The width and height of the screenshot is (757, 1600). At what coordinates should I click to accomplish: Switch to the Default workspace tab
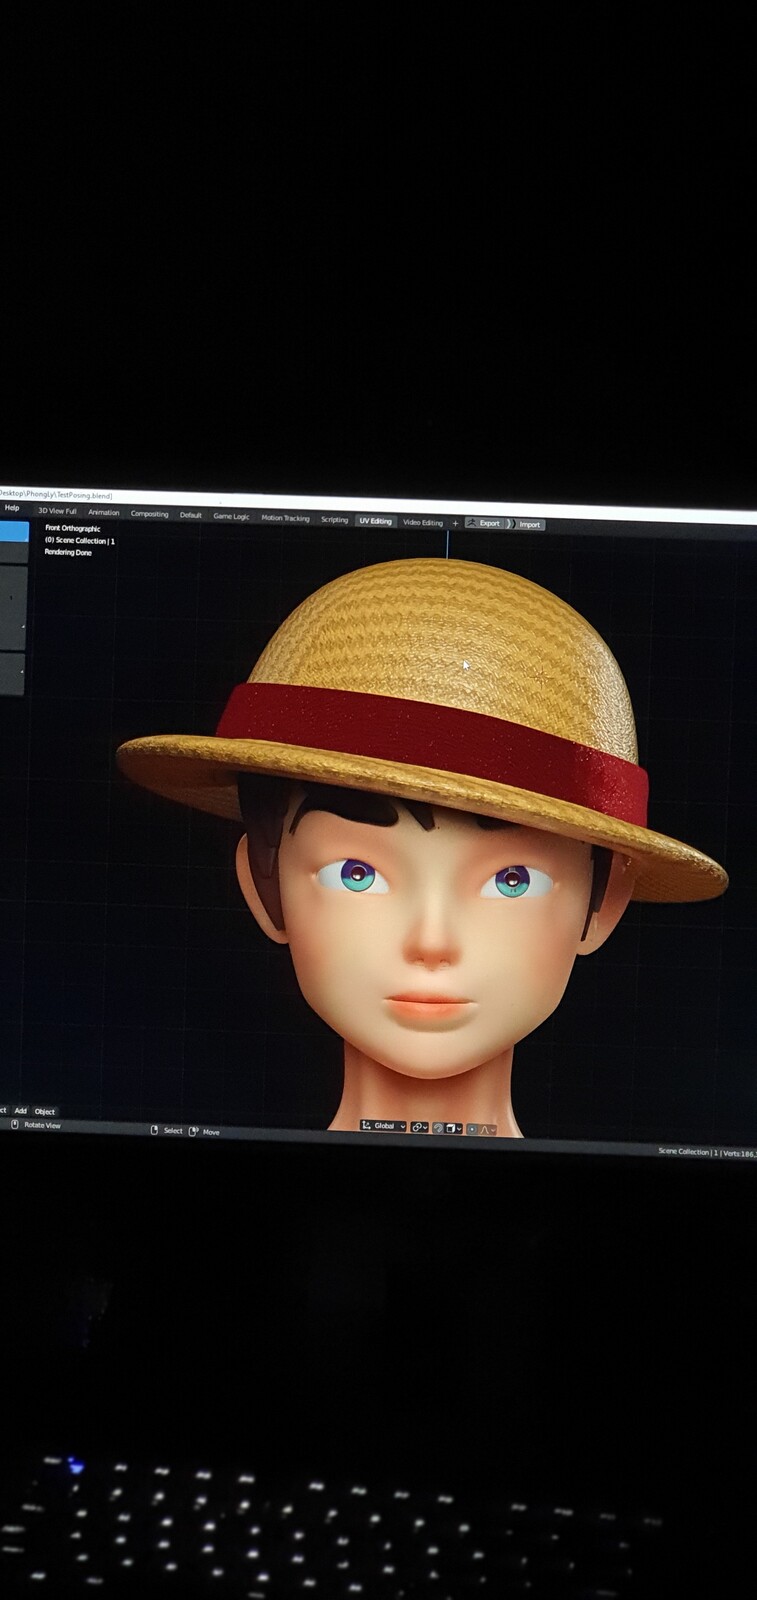coord(191,515)
